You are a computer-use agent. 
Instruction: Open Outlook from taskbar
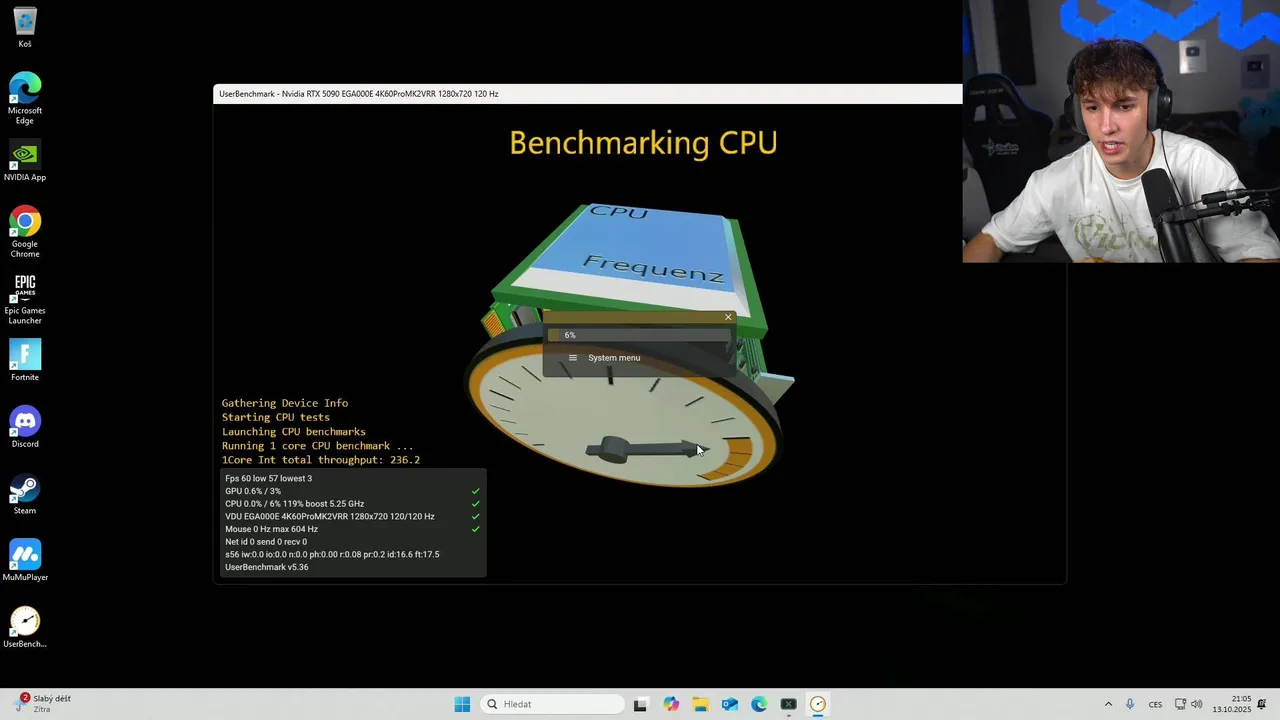coord(730,704)
